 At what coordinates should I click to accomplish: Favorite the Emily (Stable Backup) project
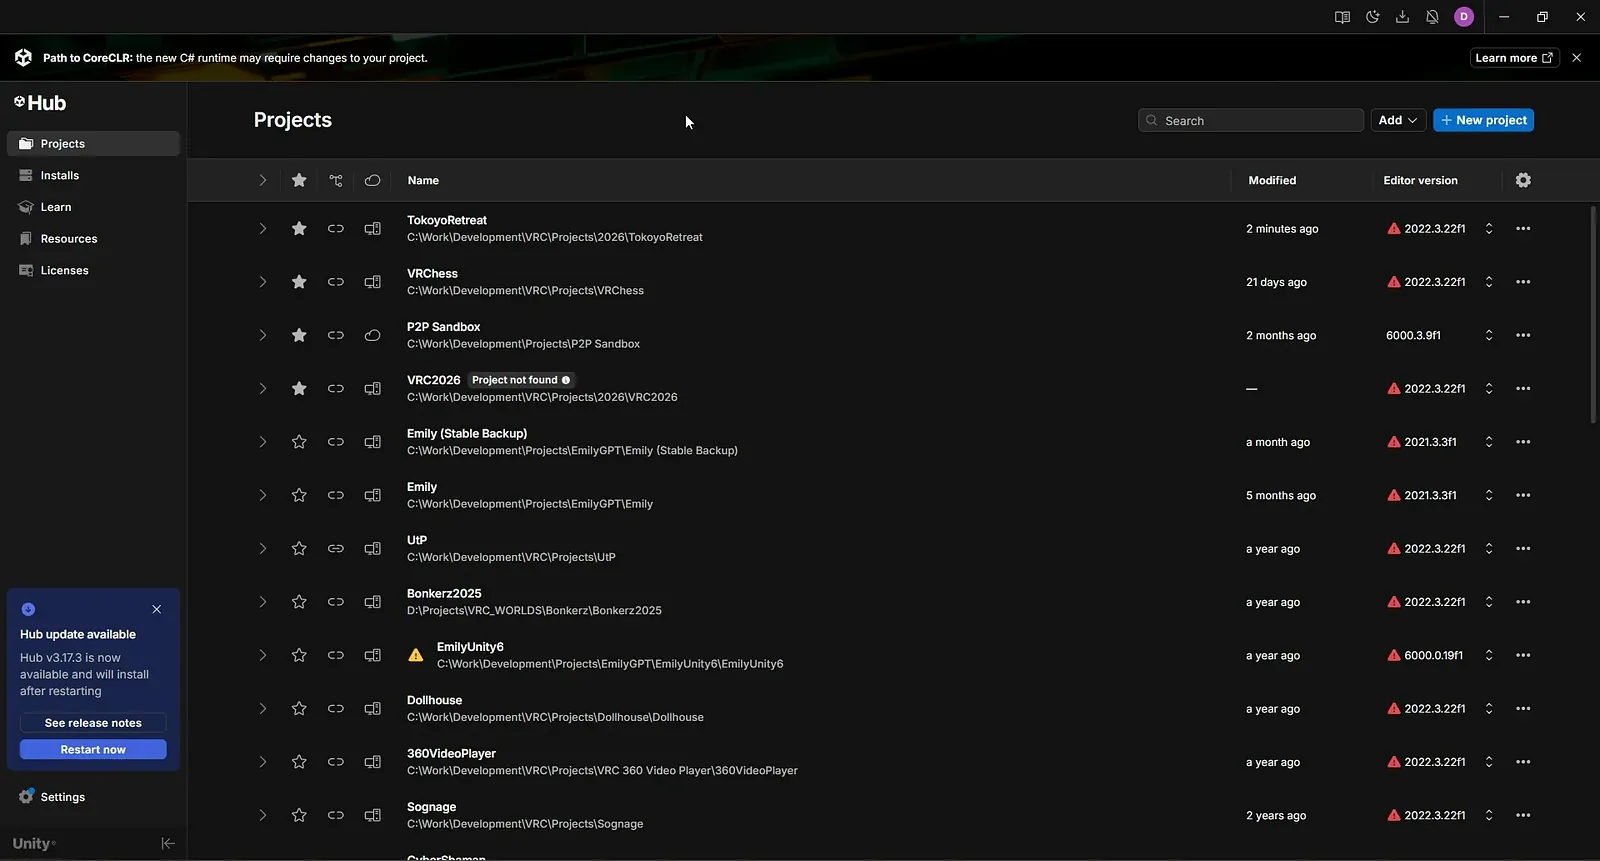coord(299,442)
